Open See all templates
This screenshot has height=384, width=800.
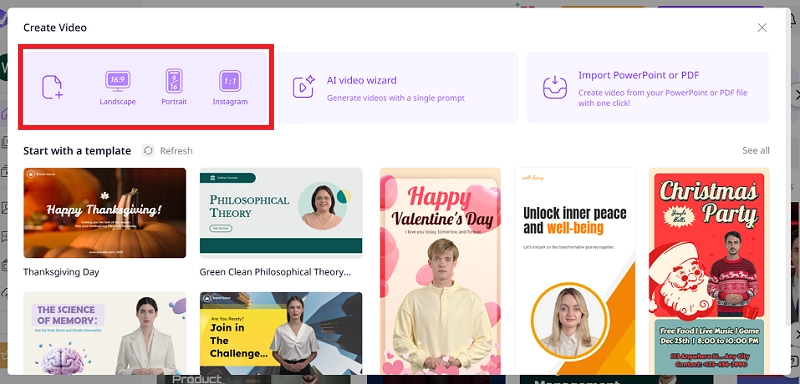tap(756, 150)
